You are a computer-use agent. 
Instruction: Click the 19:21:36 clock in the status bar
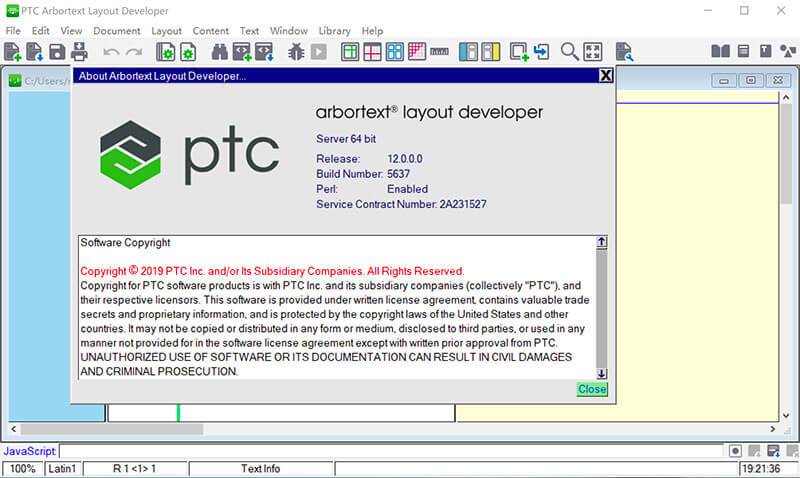[761, 468]
